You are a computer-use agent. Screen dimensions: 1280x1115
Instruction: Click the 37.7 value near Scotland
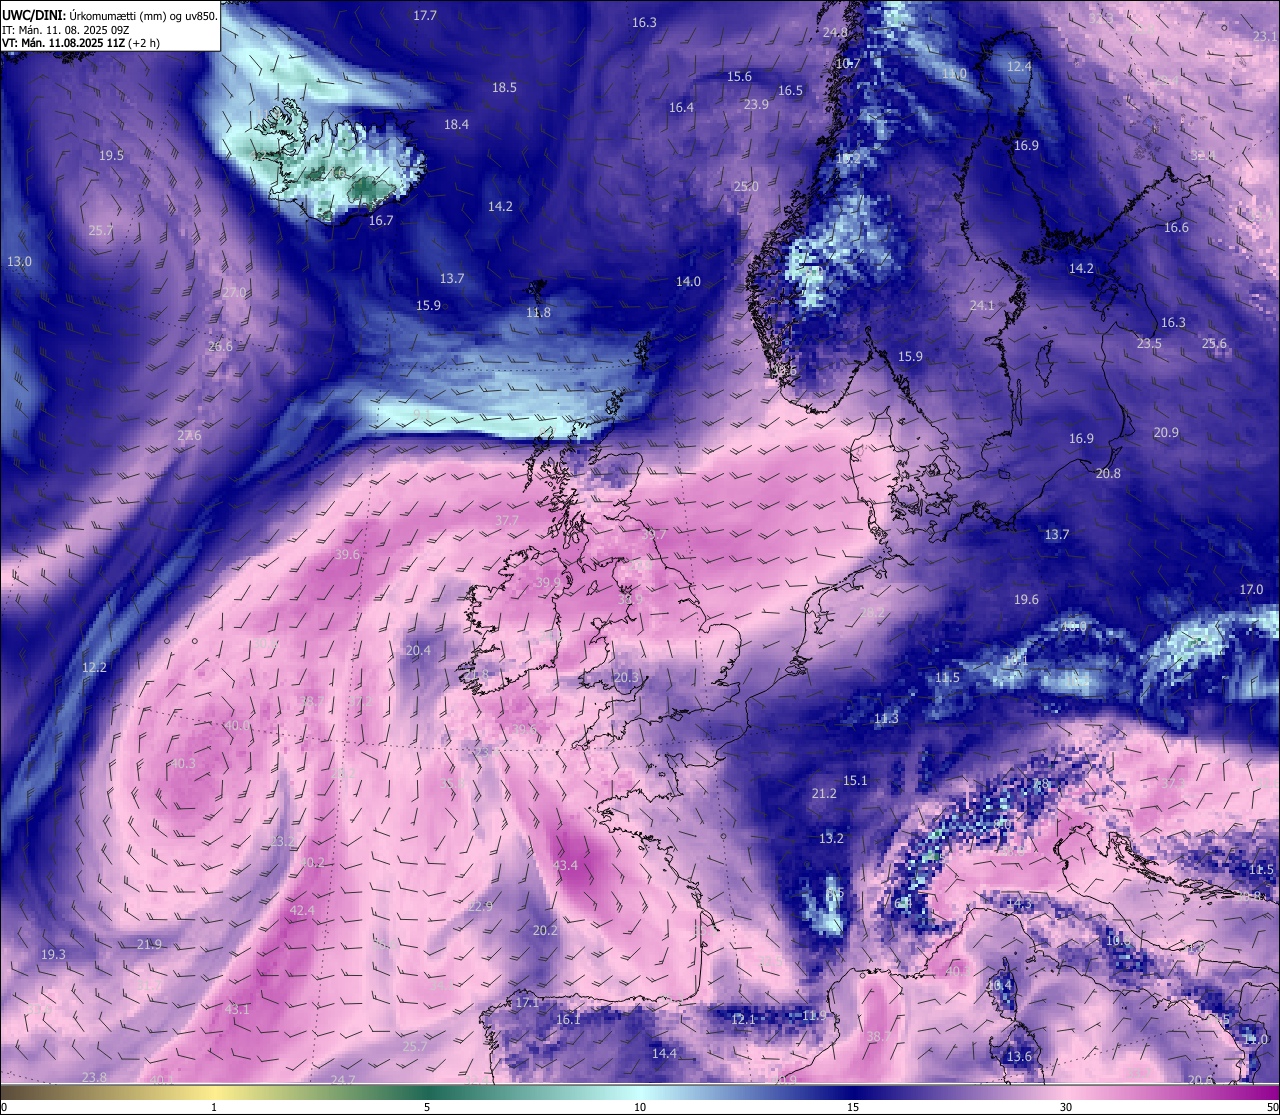(x=507, y=520)
